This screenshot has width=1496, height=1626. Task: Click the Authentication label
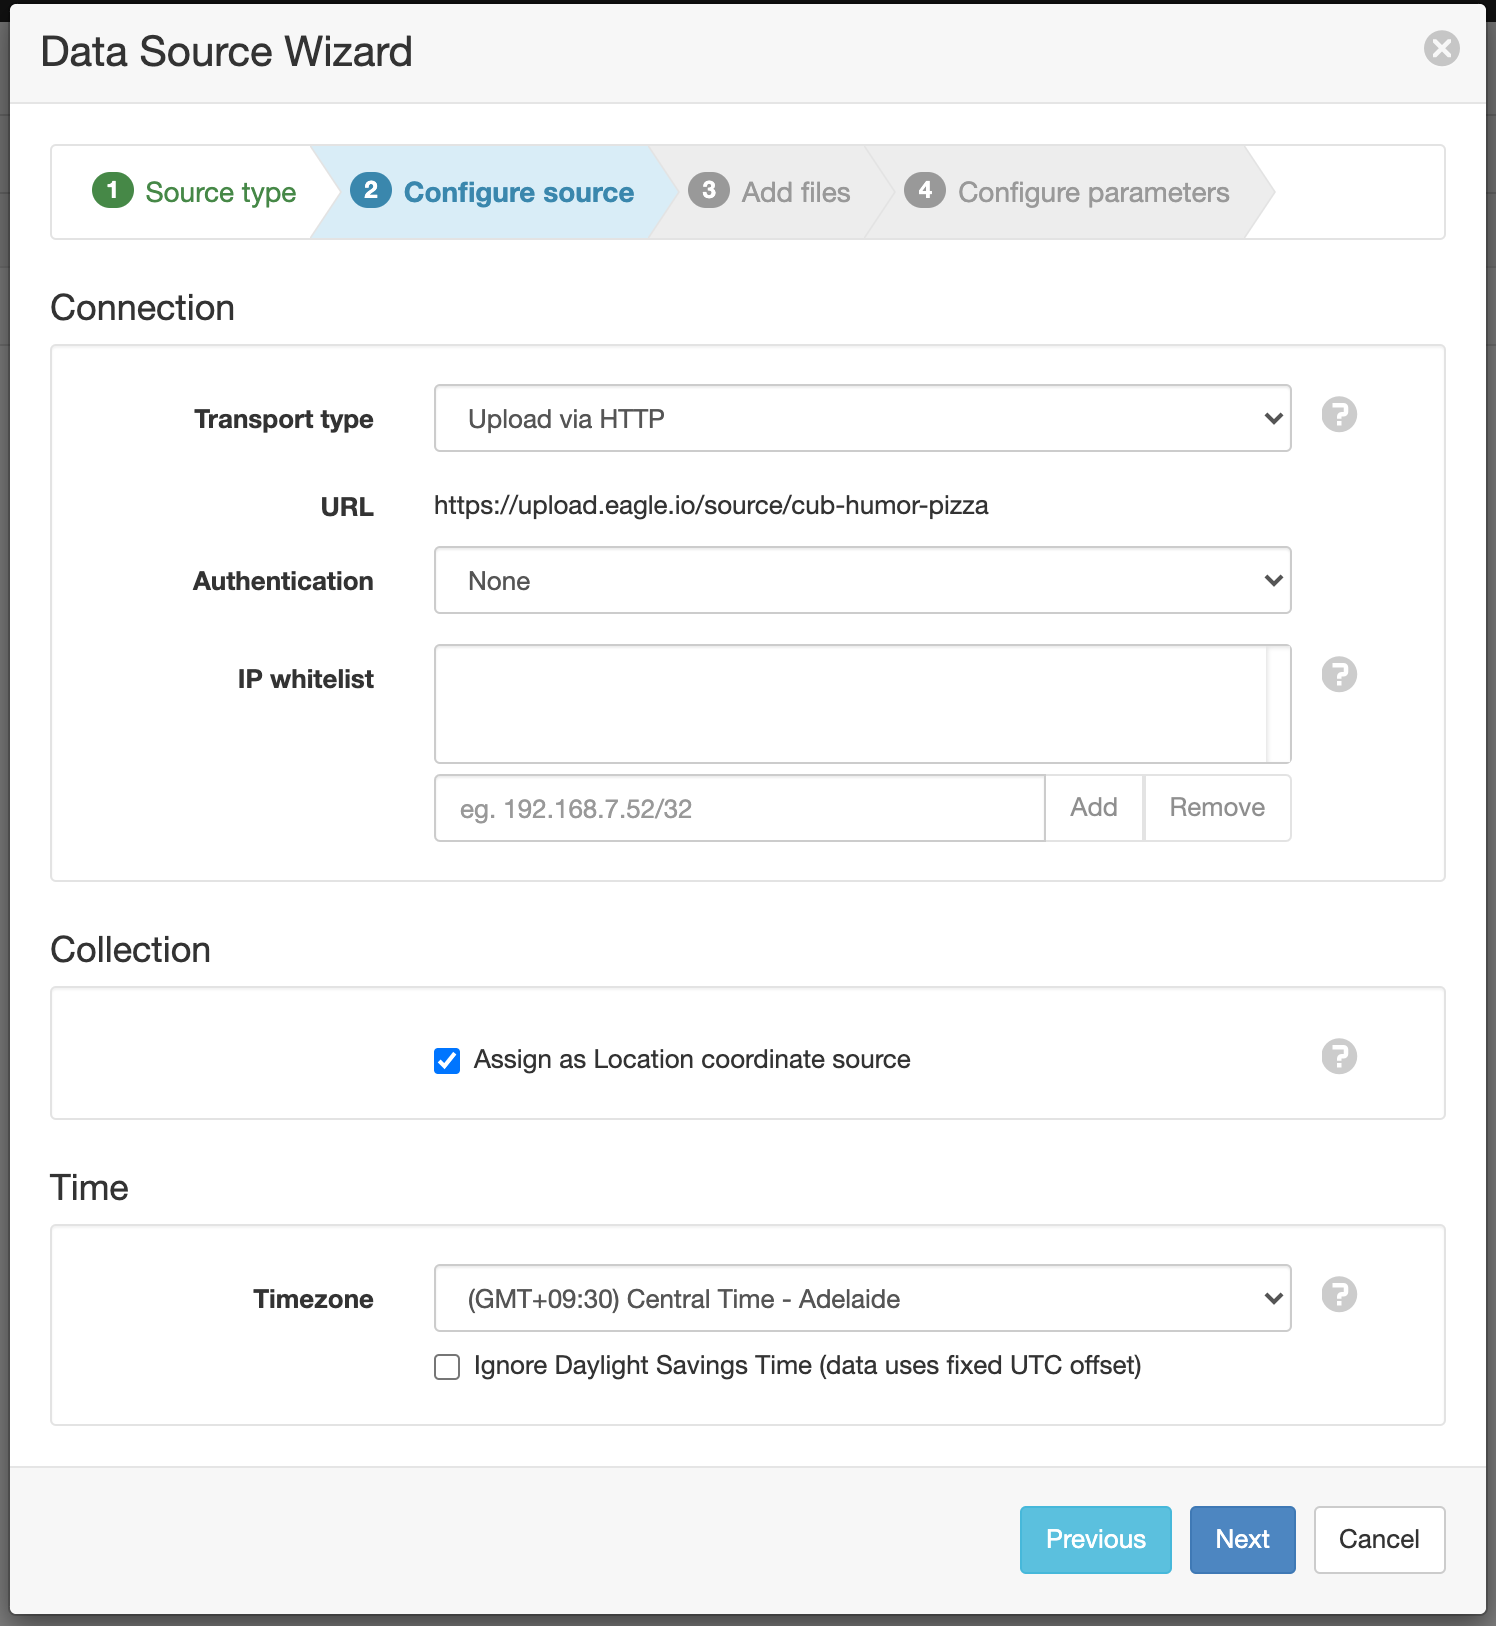click(283, 581)
